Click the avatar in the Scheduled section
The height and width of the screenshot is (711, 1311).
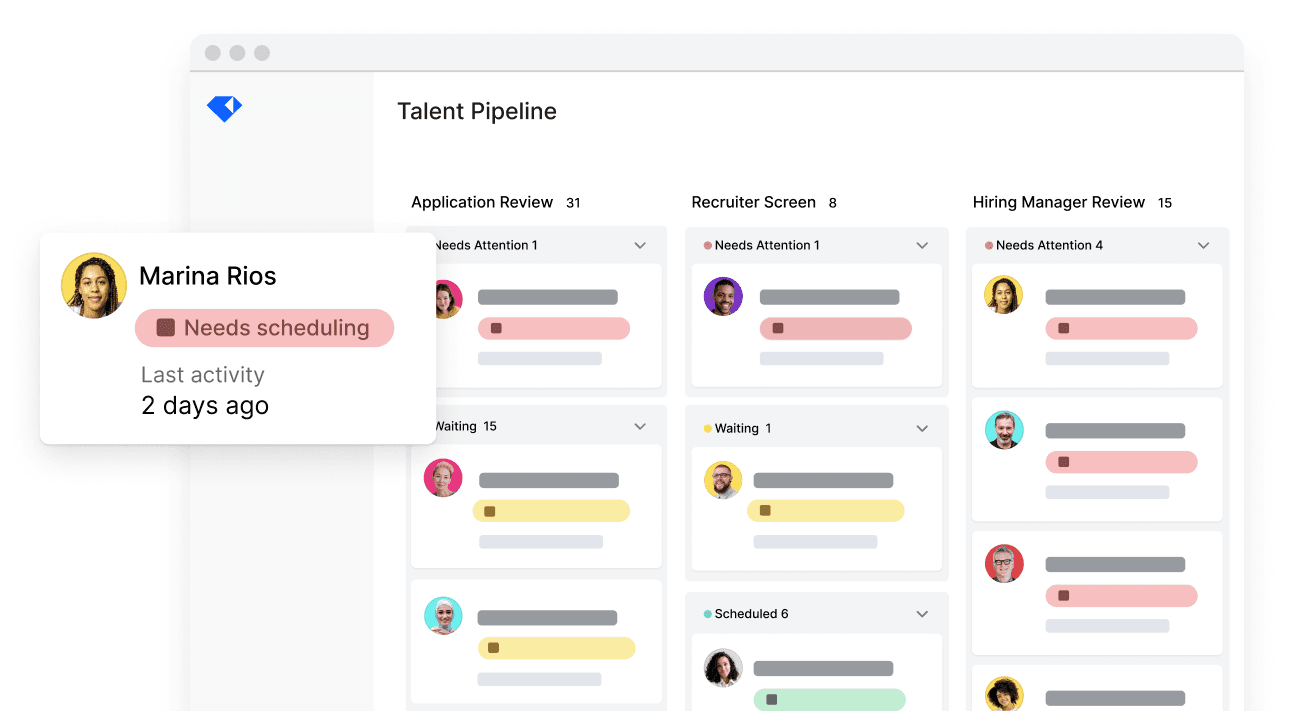click(723, 668)
